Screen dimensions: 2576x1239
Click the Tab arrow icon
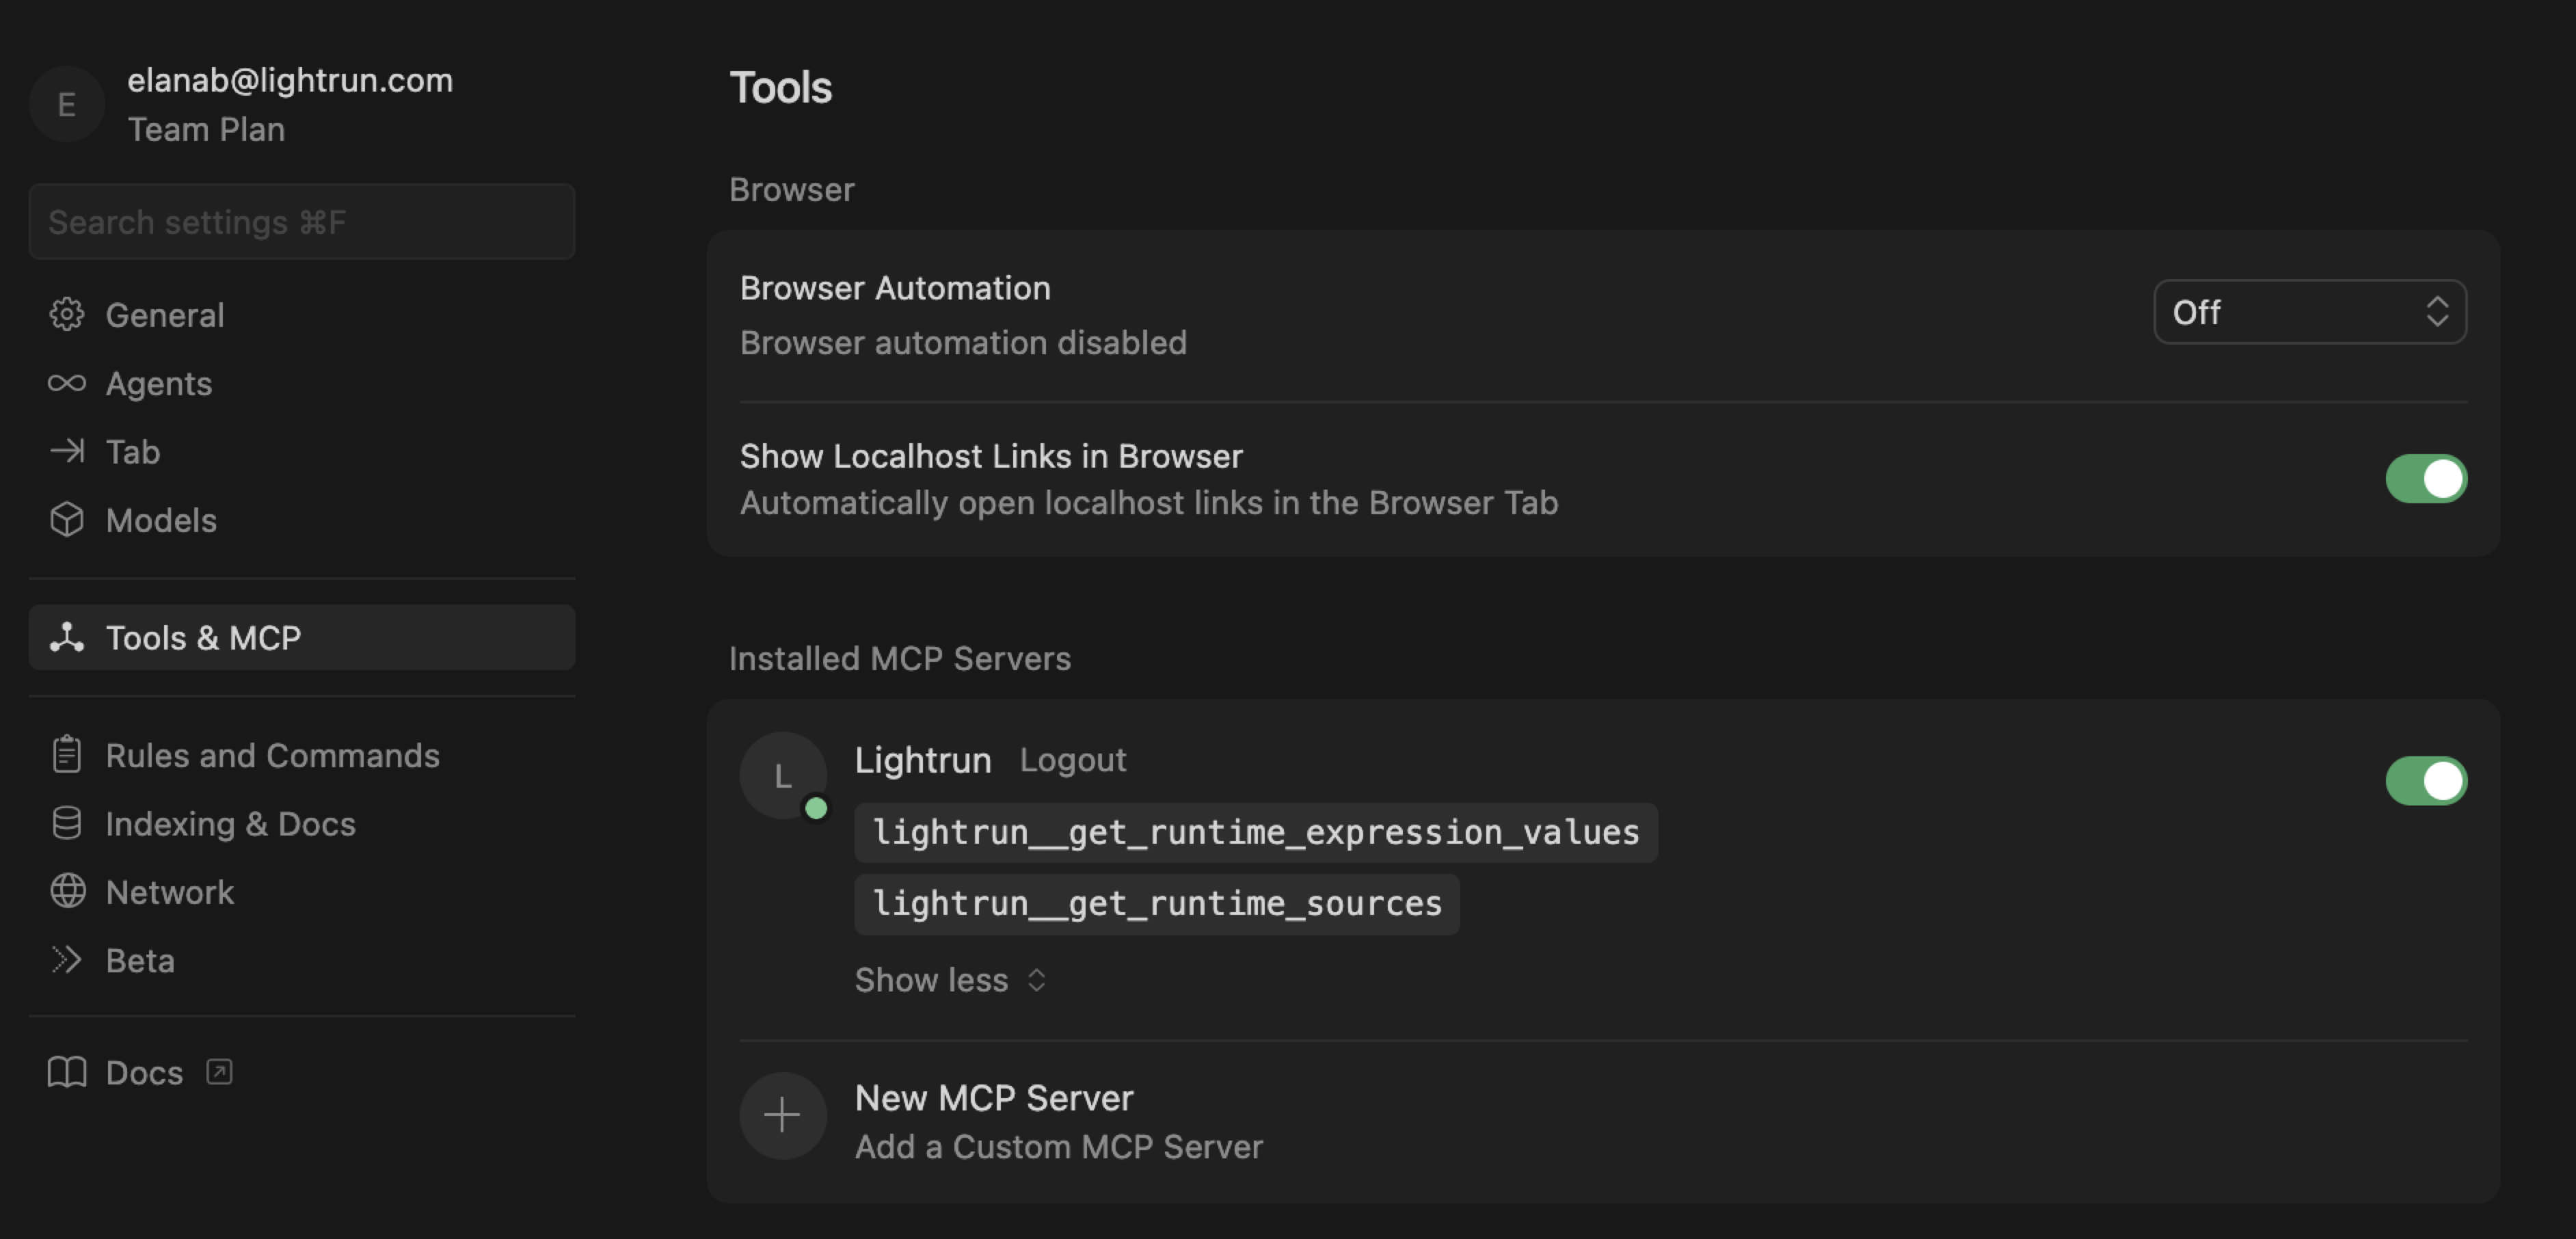pyautogui.click(x=66, y=451)
